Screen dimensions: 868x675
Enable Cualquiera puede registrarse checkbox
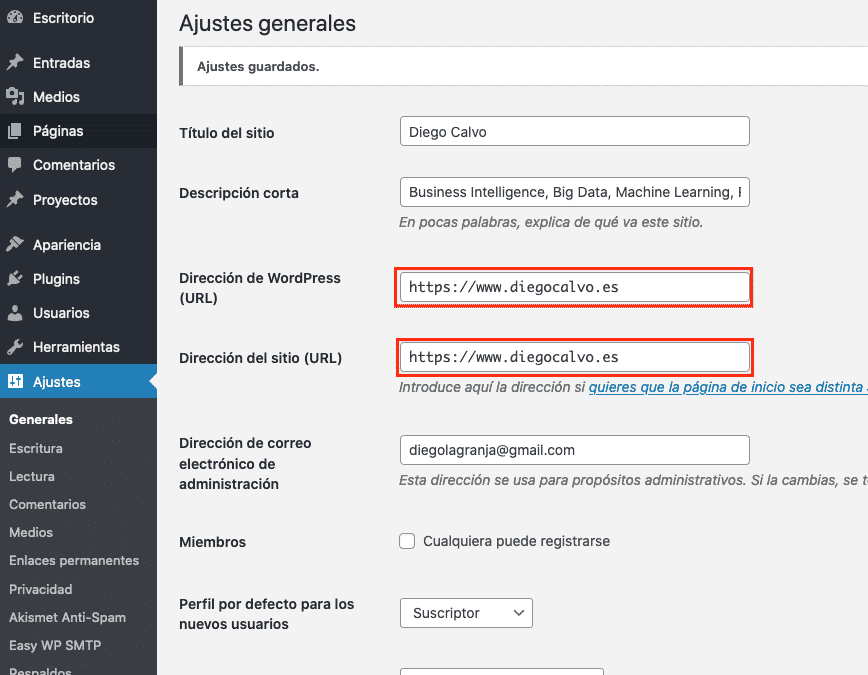[x=407, y=541]
